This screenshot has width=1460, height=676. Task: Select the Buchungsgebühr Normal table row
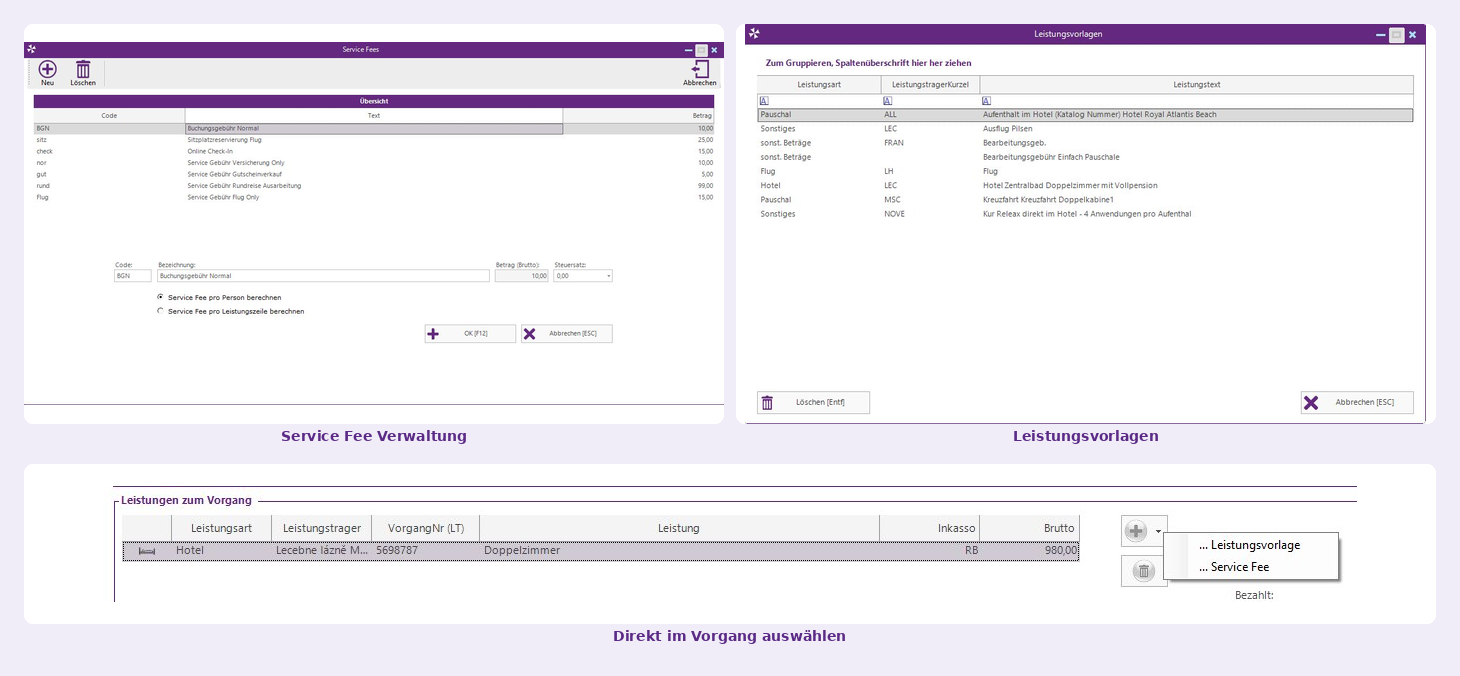point(374,128)
